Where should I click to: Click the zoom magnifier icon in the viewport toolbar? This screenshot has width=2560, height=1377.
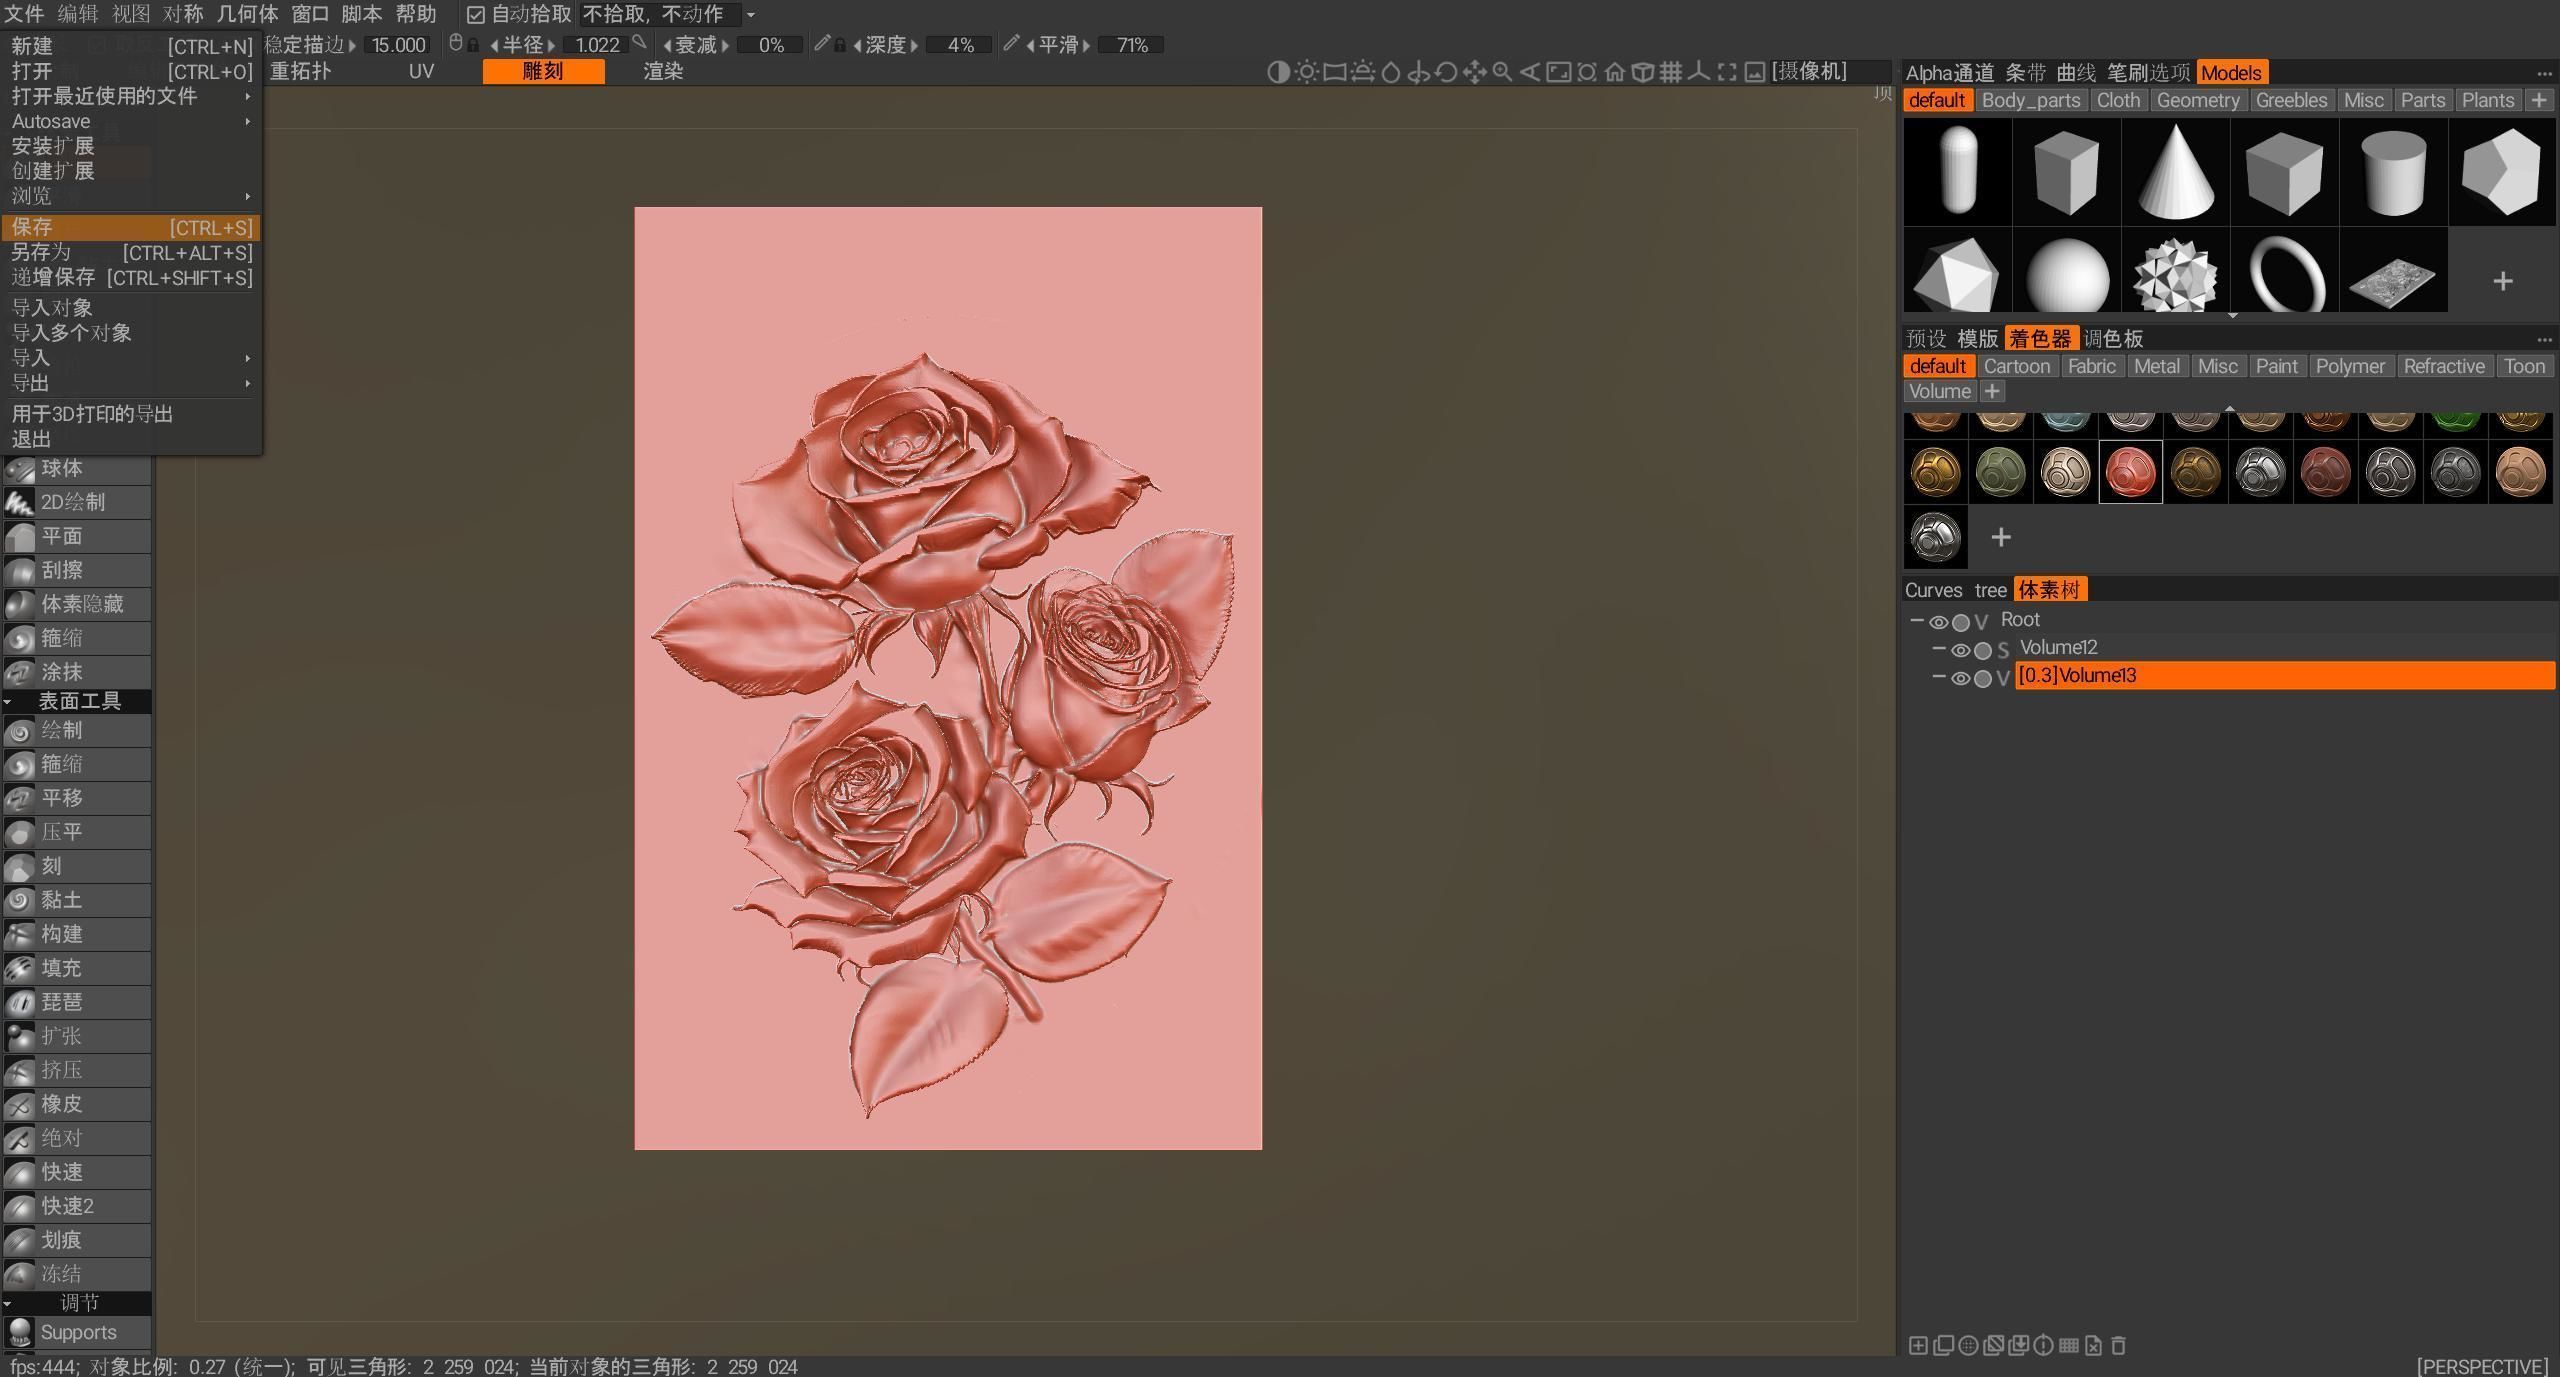(x=1502, y=71)
